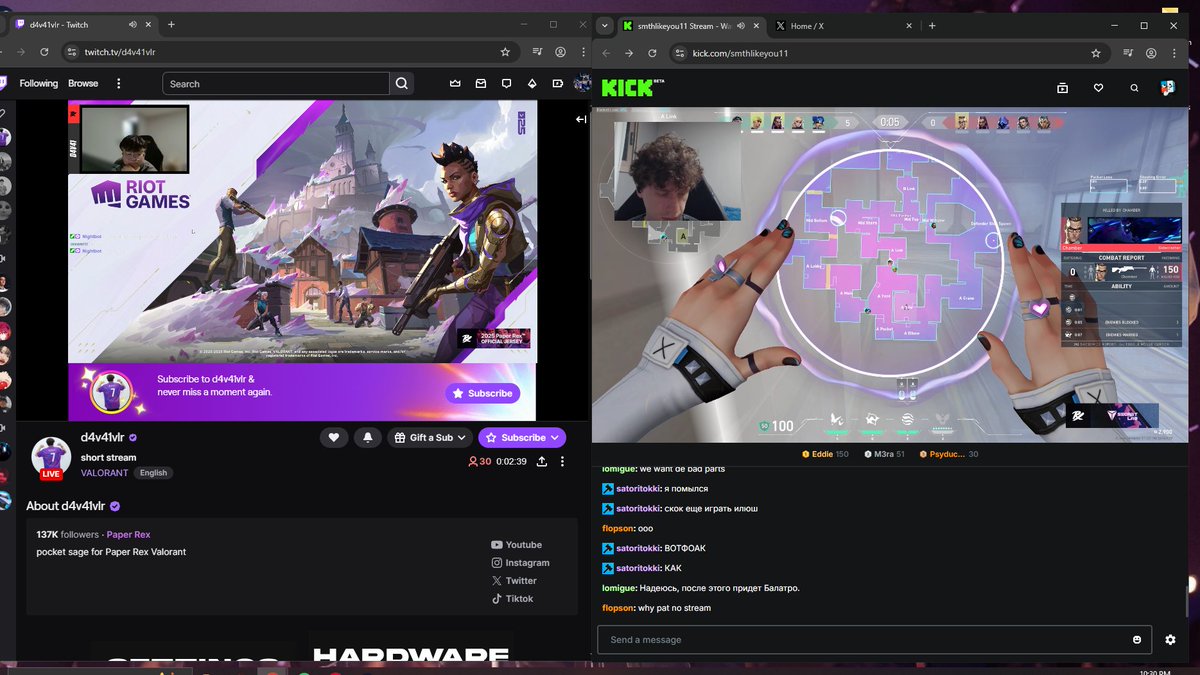Image resolution: width=1200 pixels, height=675 pixels.
Task: Select the Following tab on Twitch
Action: [39, 84]
